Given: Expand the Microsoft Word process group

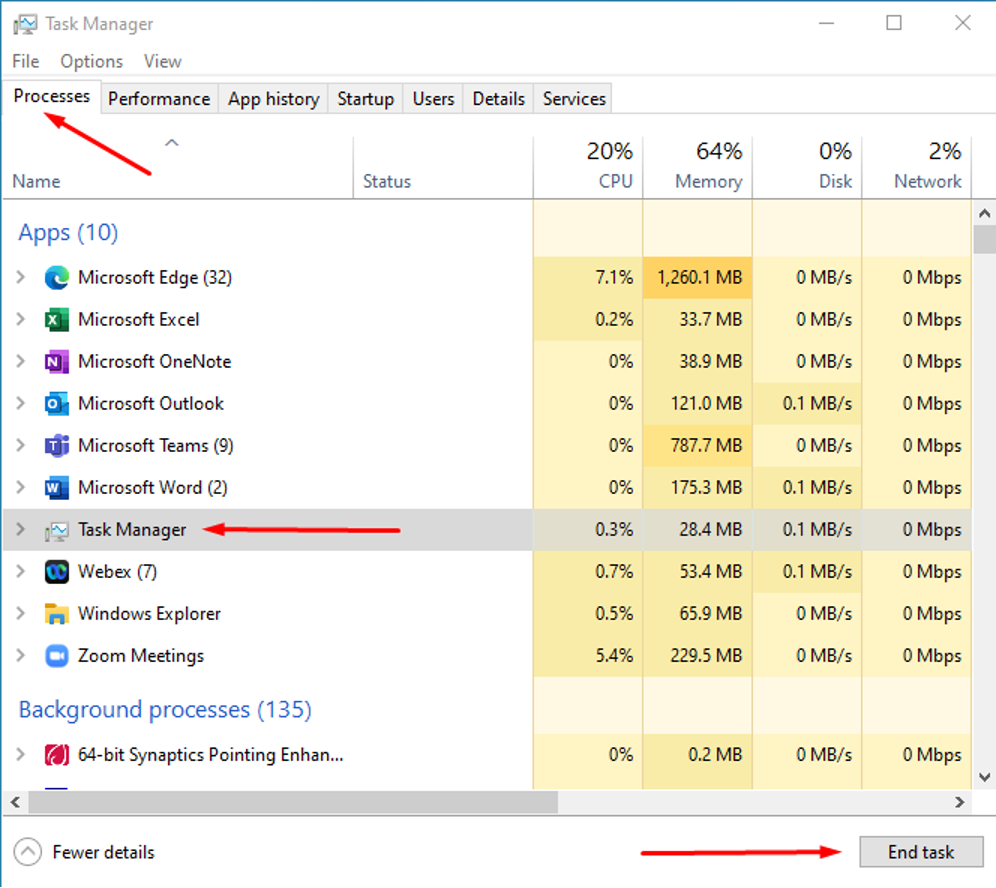Looking at the screenshot, I should pos(20,487).
